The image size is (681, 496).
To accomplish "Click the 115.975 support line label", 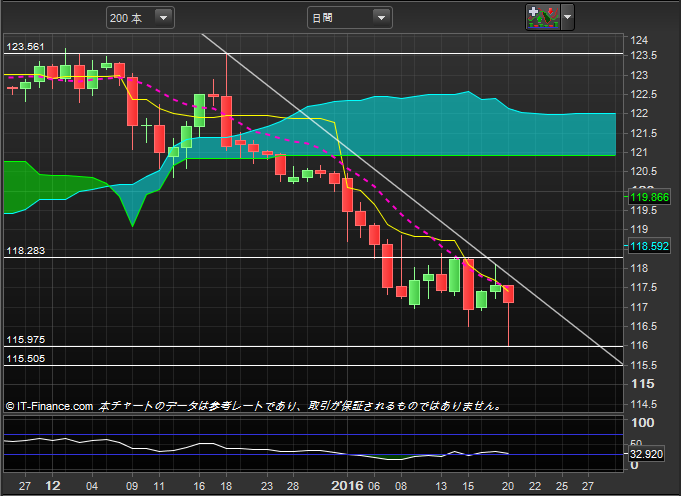I will [25, 339].
